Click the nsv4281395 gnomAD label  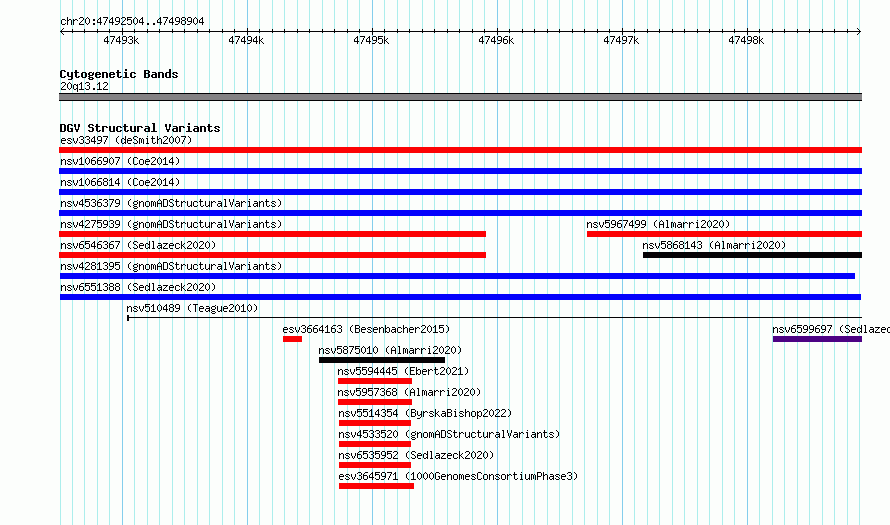tap(171, 266)
